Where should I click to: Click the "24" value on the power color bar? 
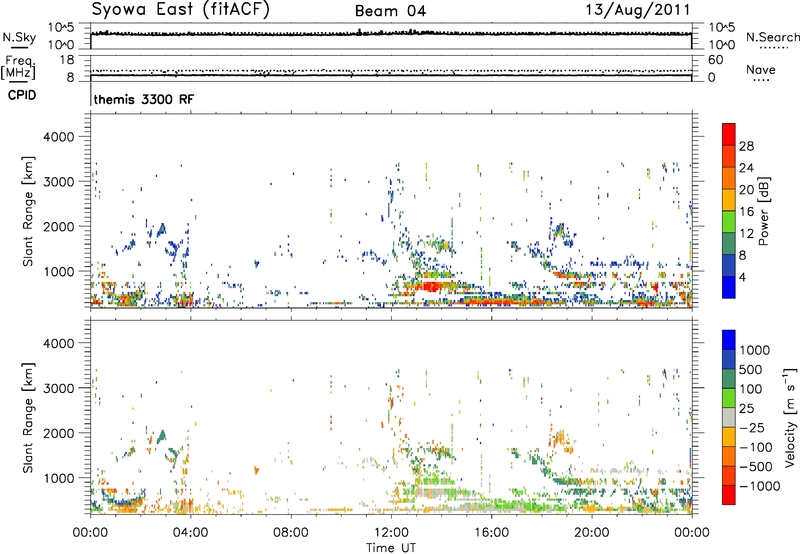click(746, 168)
